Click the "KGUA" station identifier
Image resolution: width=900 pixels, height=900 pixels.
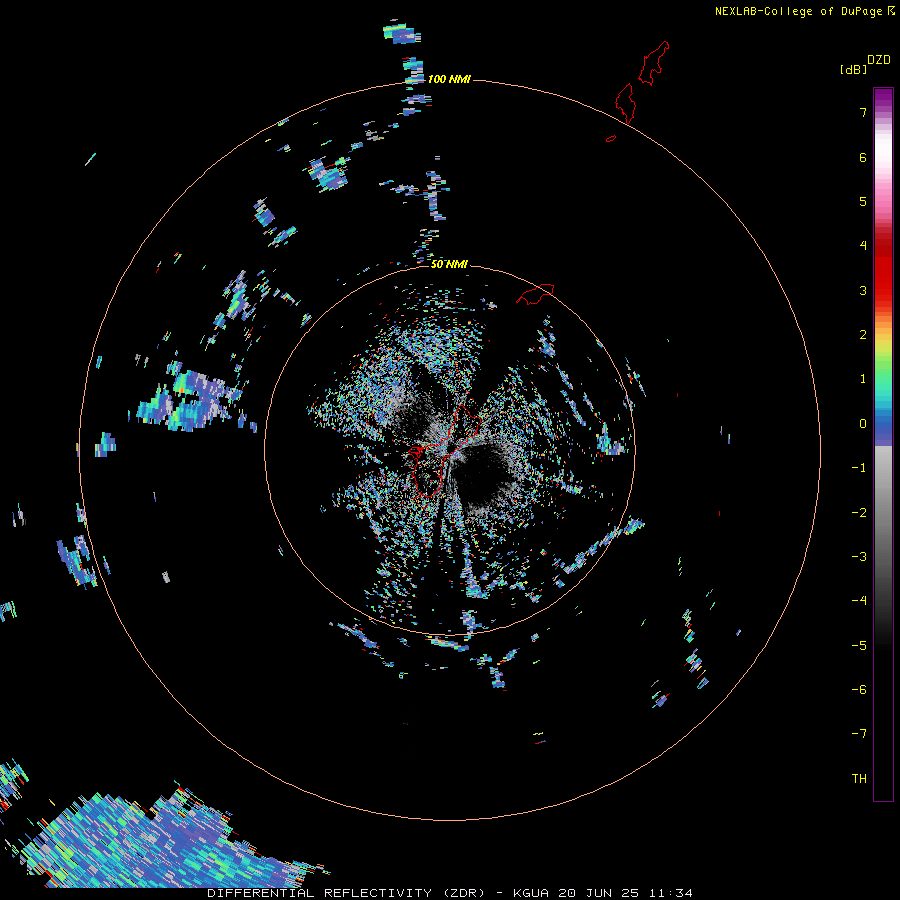[x=530, y=893]
